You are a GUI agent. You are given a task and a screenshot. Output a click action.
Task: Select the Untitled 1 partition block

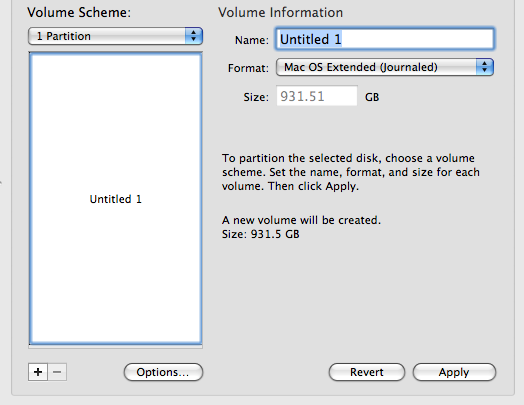[x=116, y=199]
